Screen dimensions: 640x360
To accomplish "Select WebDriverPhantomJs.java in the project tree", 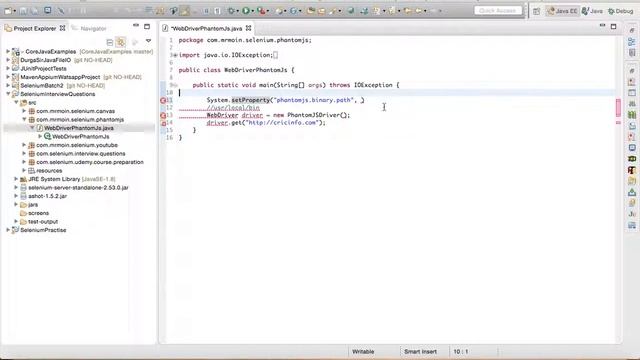I will point(79,128).
